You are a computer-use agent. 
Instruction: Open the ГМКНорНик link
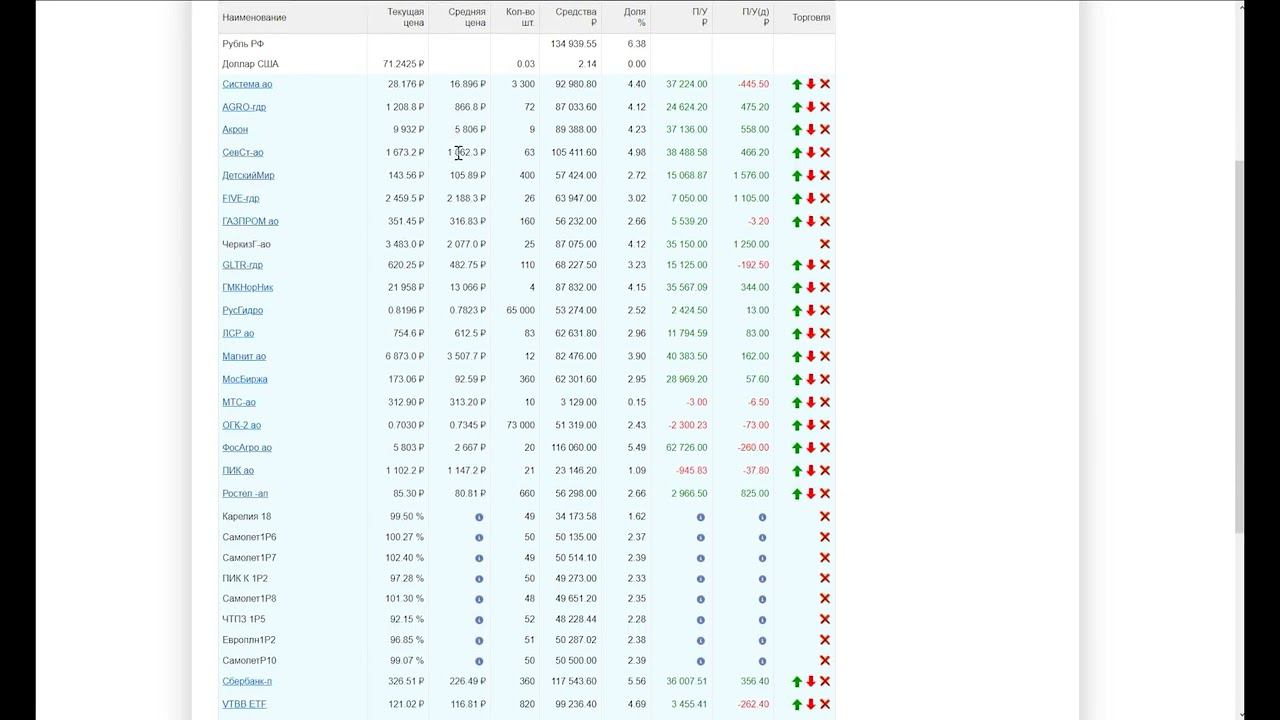coord(248,288)
